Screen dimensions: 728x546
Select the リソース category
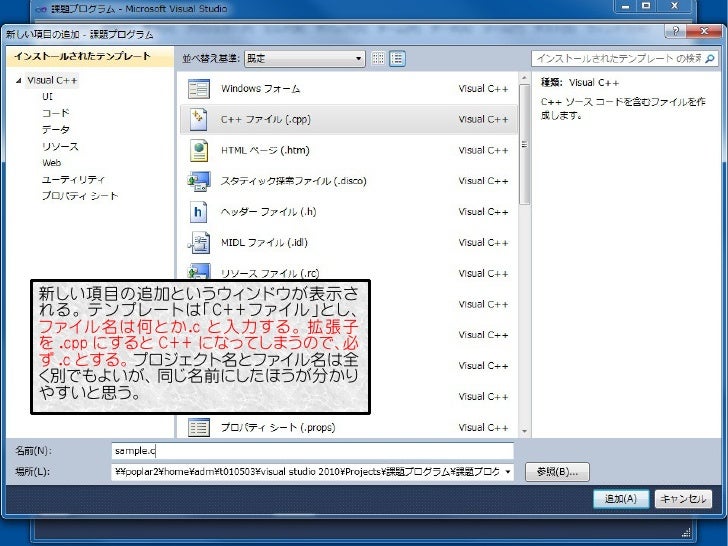click(60, 146)
